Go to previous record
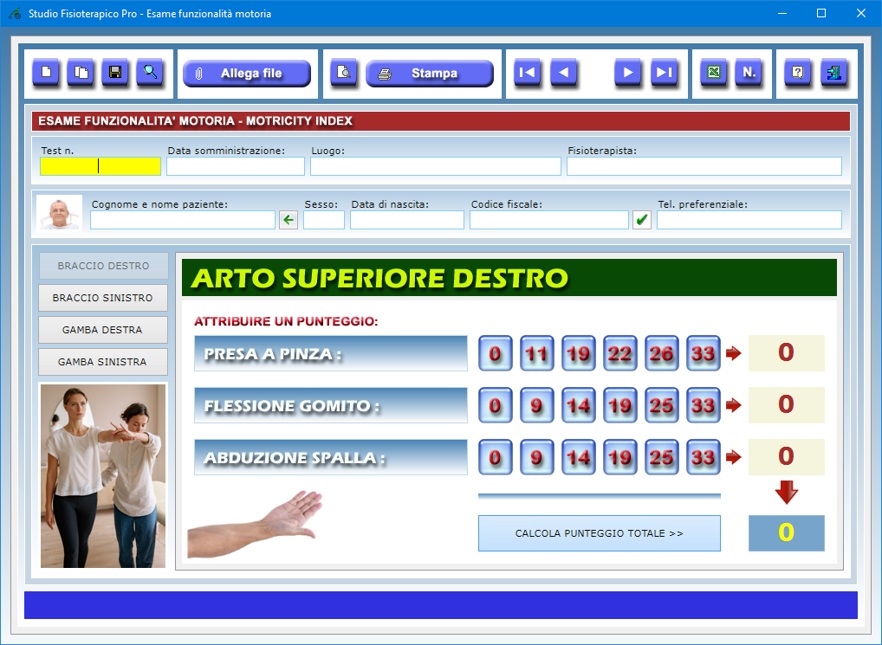This screenshot has height=645, width=882. [x=564, y=73]
